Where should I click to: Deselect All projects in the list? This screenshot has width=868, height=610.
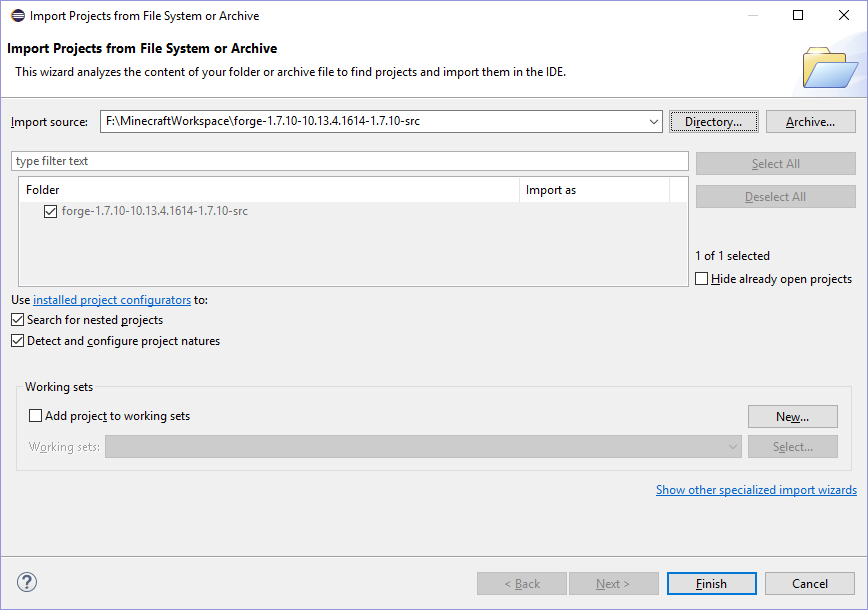pyautogui.click(x=775, y=197)
